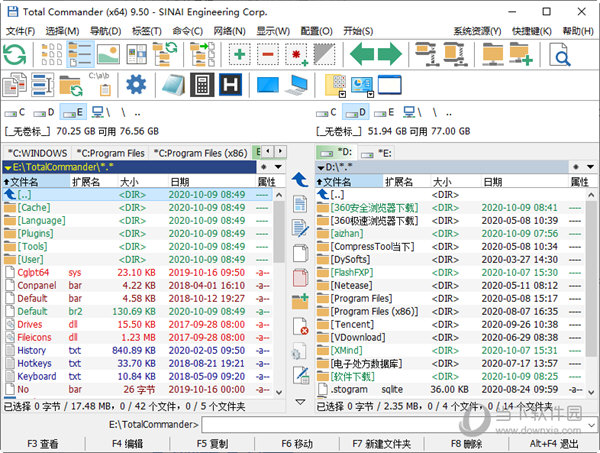The width and height of the screenshot is (600, 453).
Task: Open the directory tree view icon
Action: click(165, 54)
